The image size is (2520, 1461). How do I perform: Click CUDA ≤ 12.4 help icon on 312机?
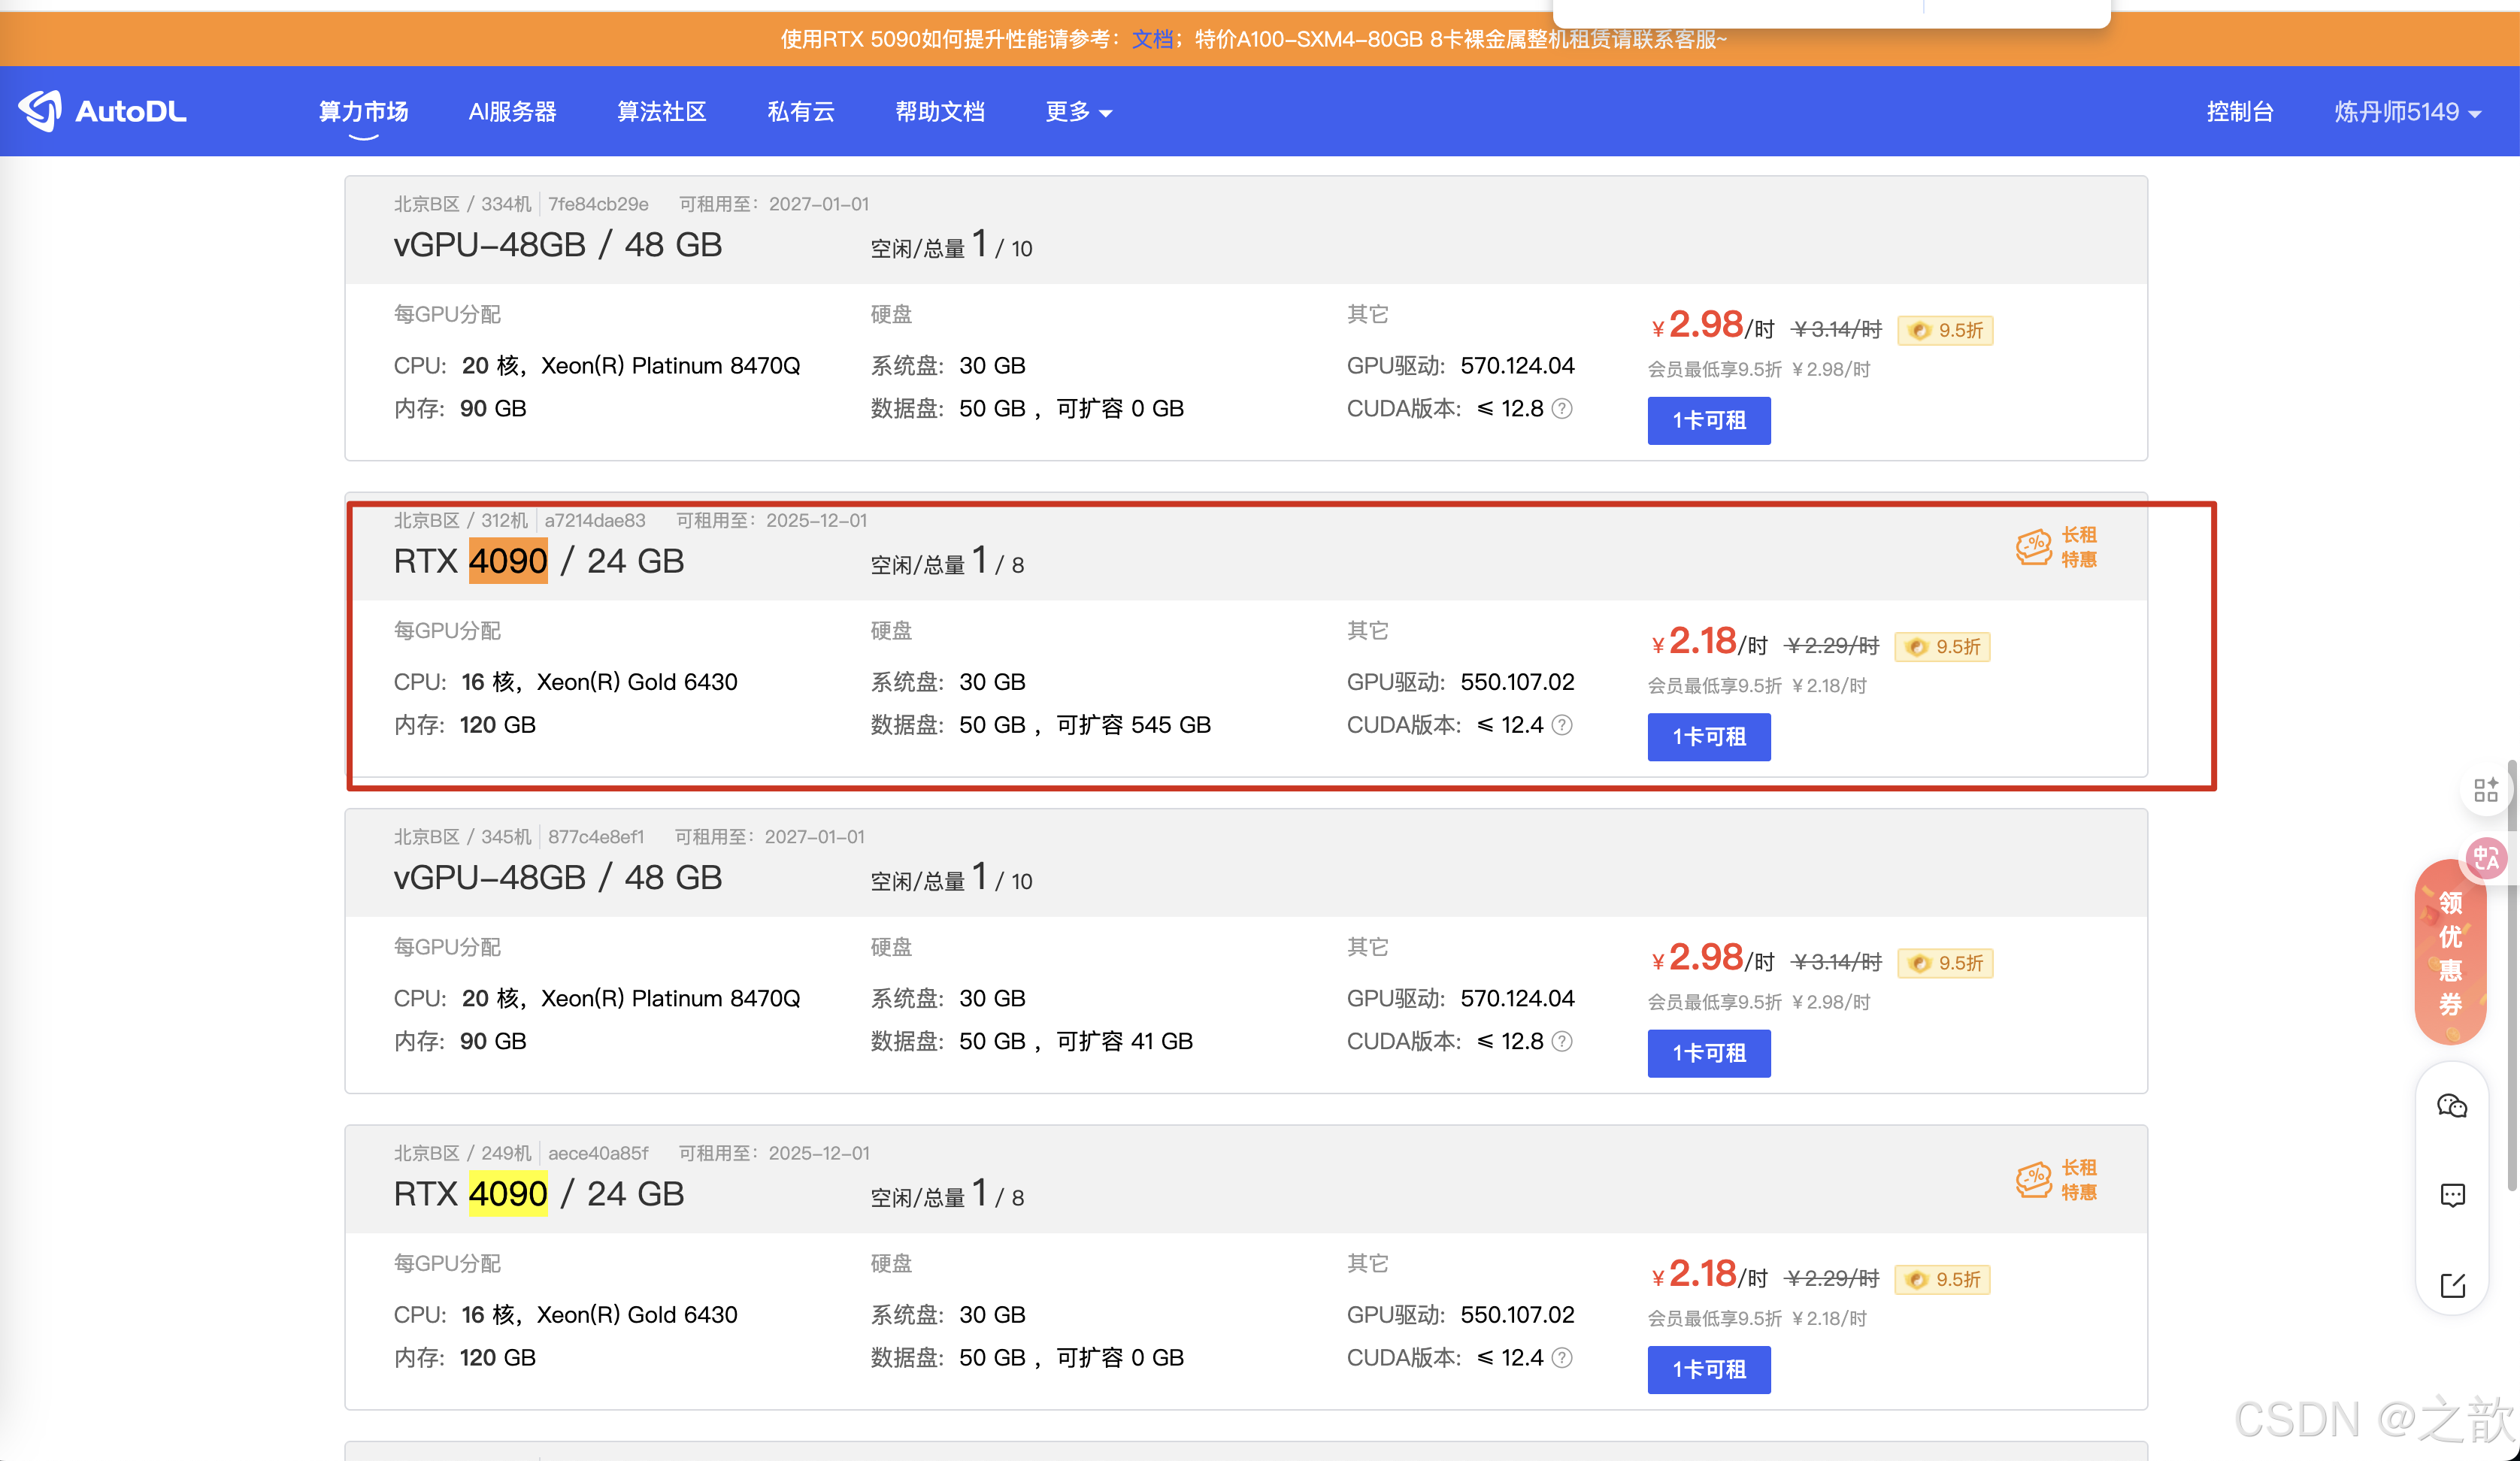coord(1562,725)
